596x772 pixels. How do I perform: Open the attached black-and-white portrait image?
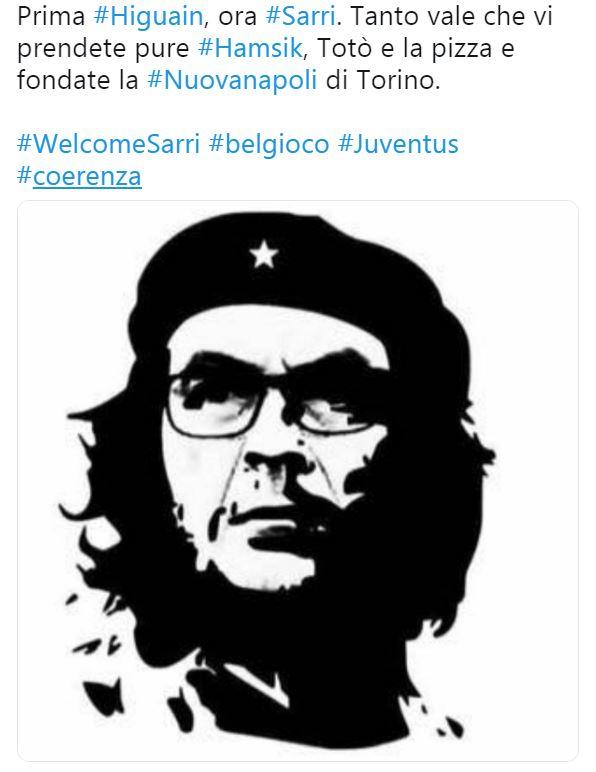298,481
